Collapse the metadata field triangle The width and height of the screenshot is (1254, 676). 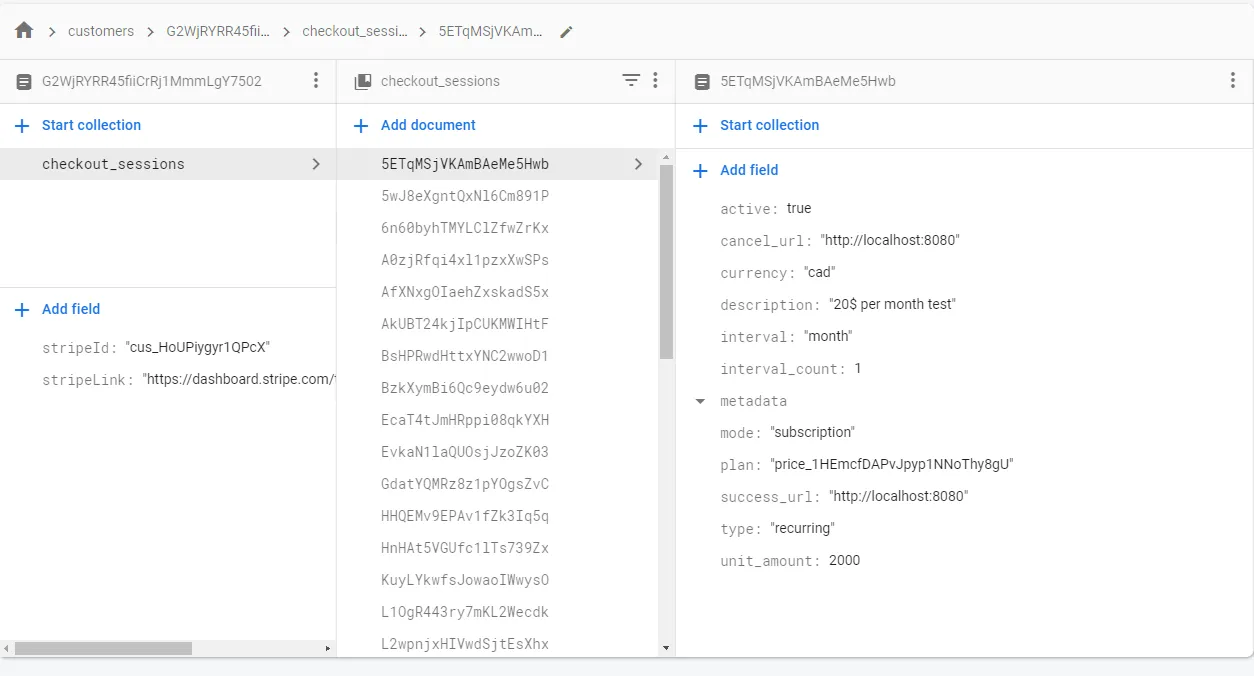[x=700, y=401]
